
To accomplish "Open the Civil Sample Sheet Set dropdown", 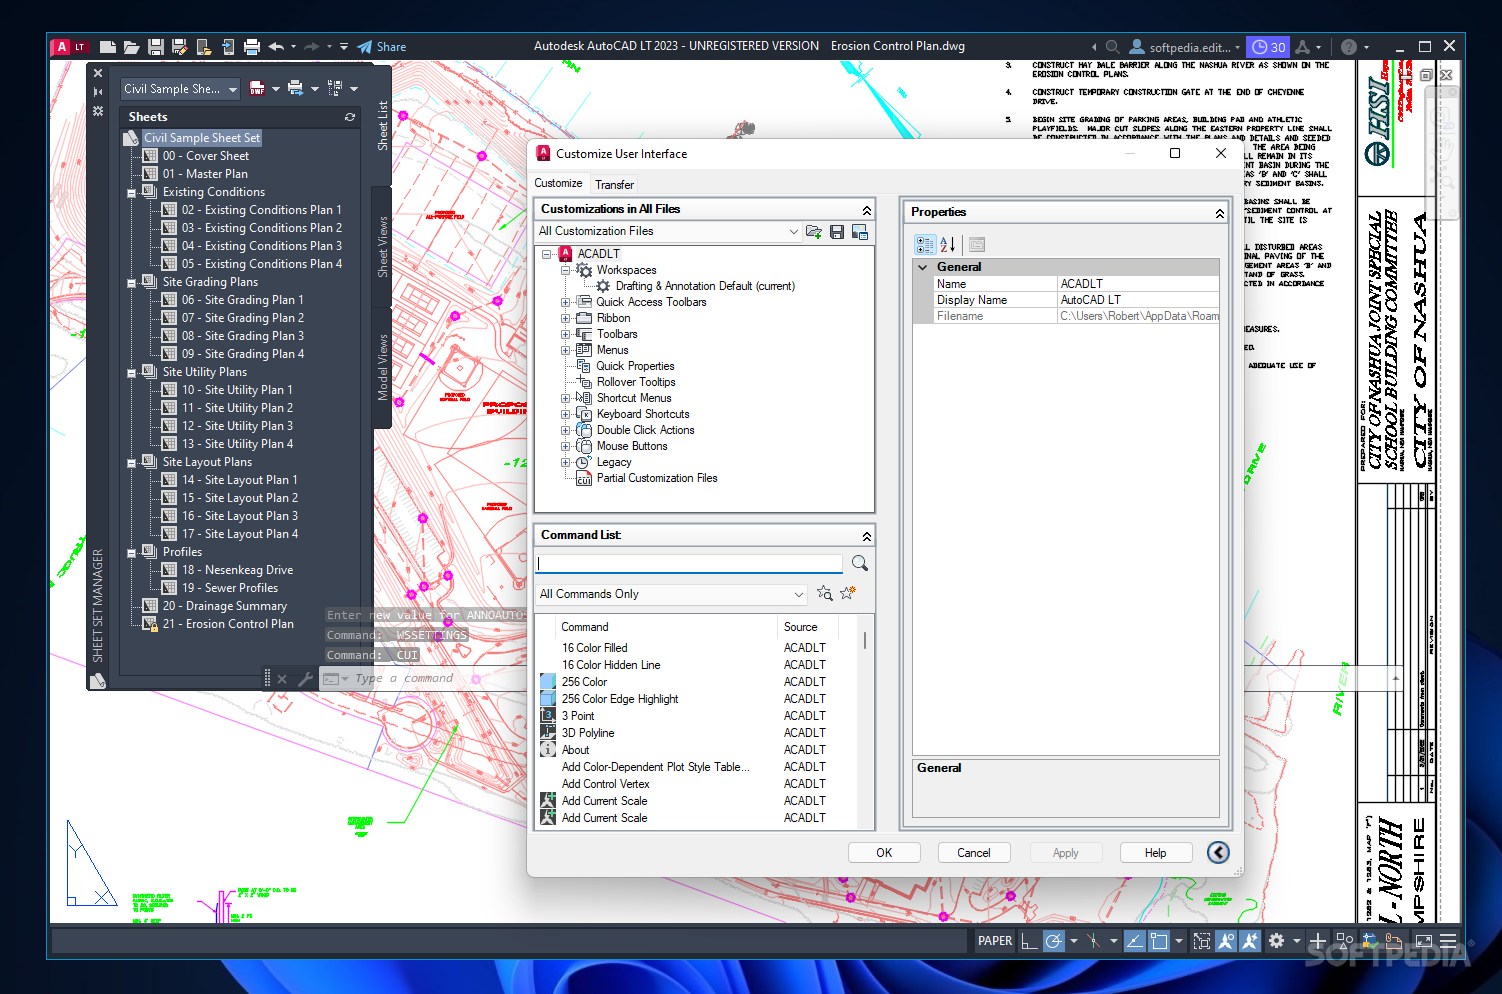I will (181, 89).
